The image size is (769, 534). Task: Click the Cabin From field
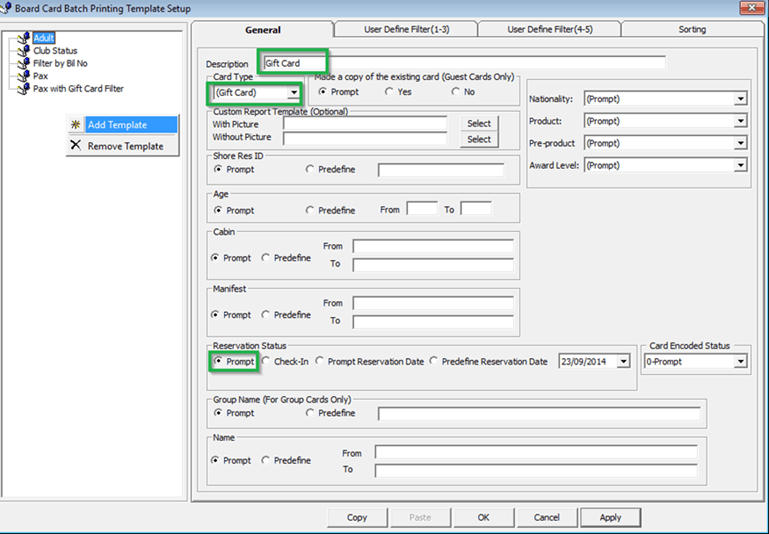433,246
